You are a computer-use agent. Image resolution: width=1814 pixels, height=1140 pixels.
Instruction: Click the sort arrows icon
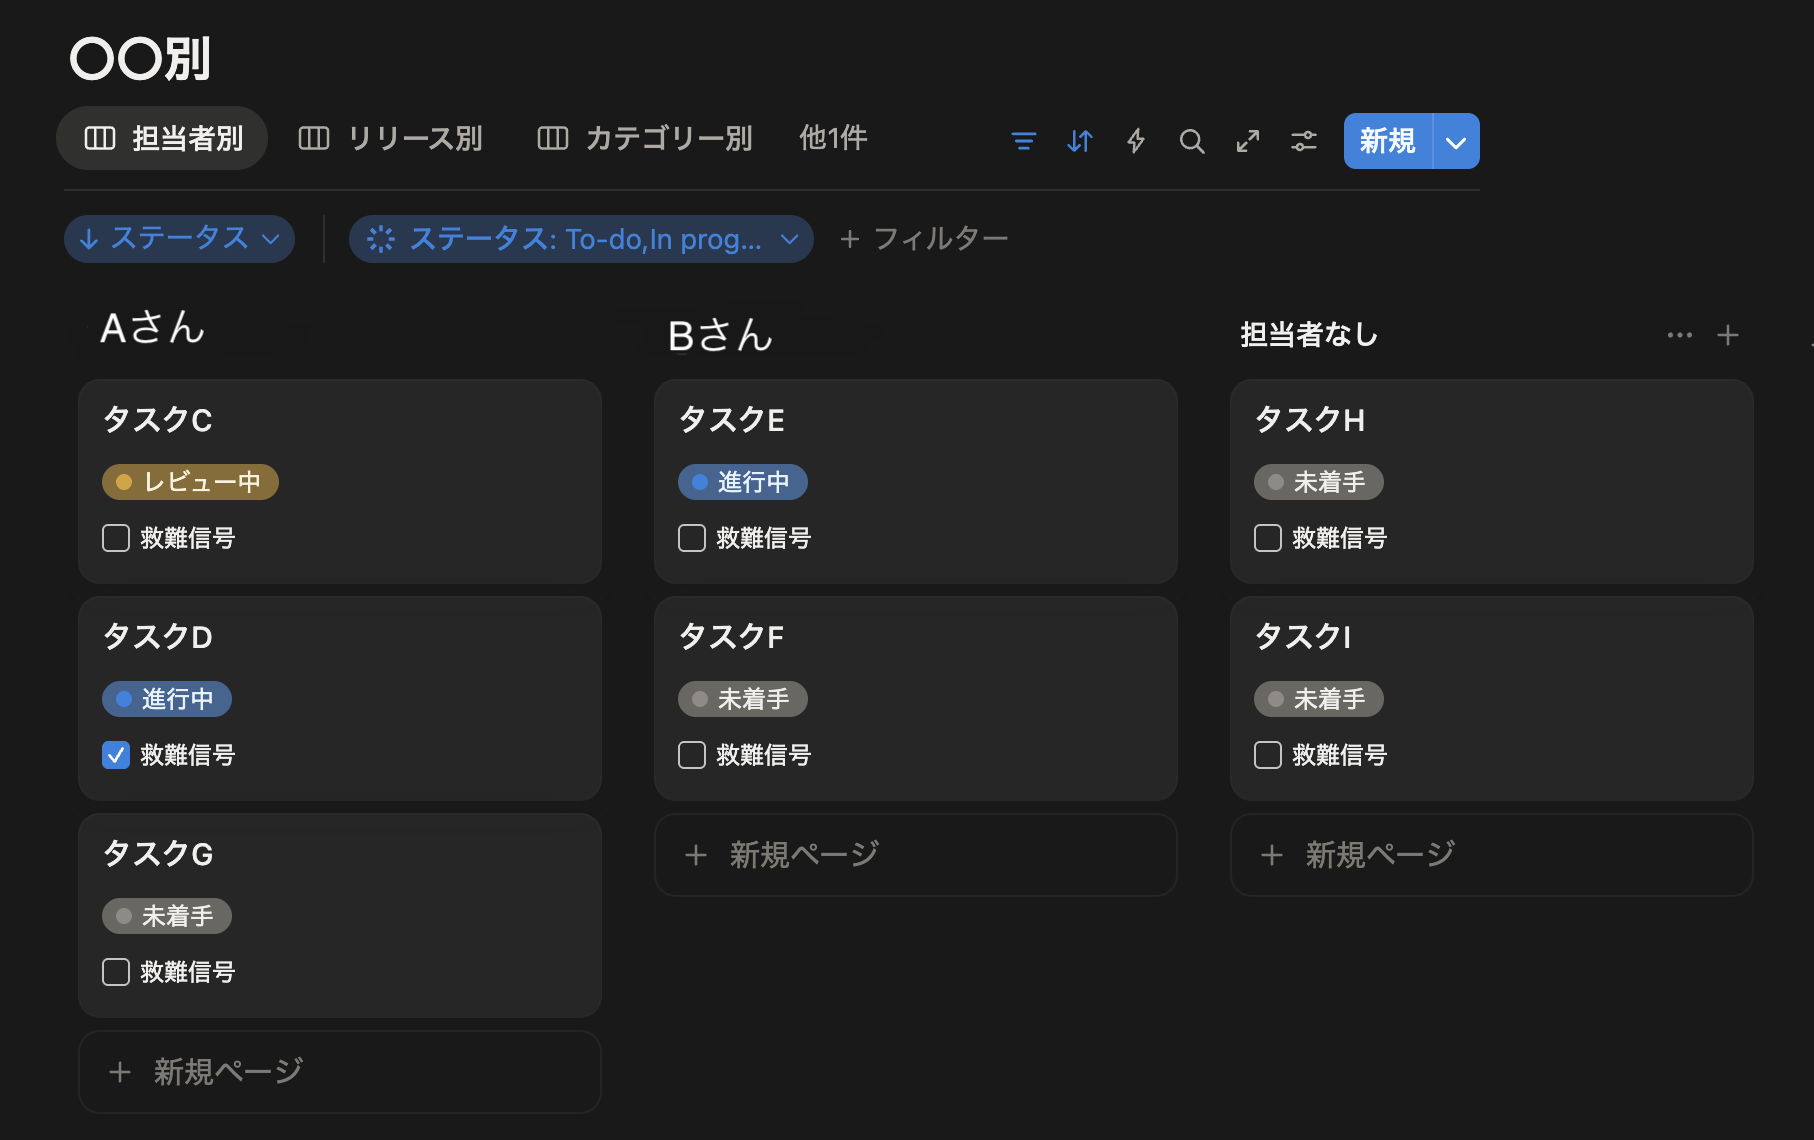point(1079,141)
